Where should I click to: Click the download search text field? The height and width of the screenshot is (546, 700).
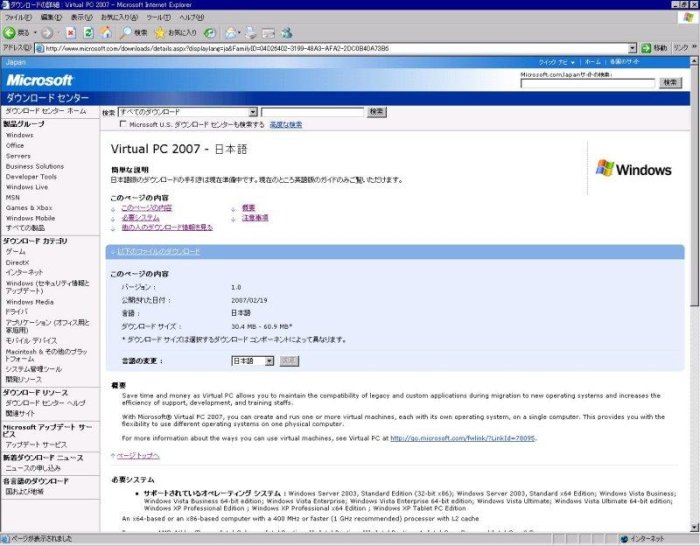[x=312, y=112]
